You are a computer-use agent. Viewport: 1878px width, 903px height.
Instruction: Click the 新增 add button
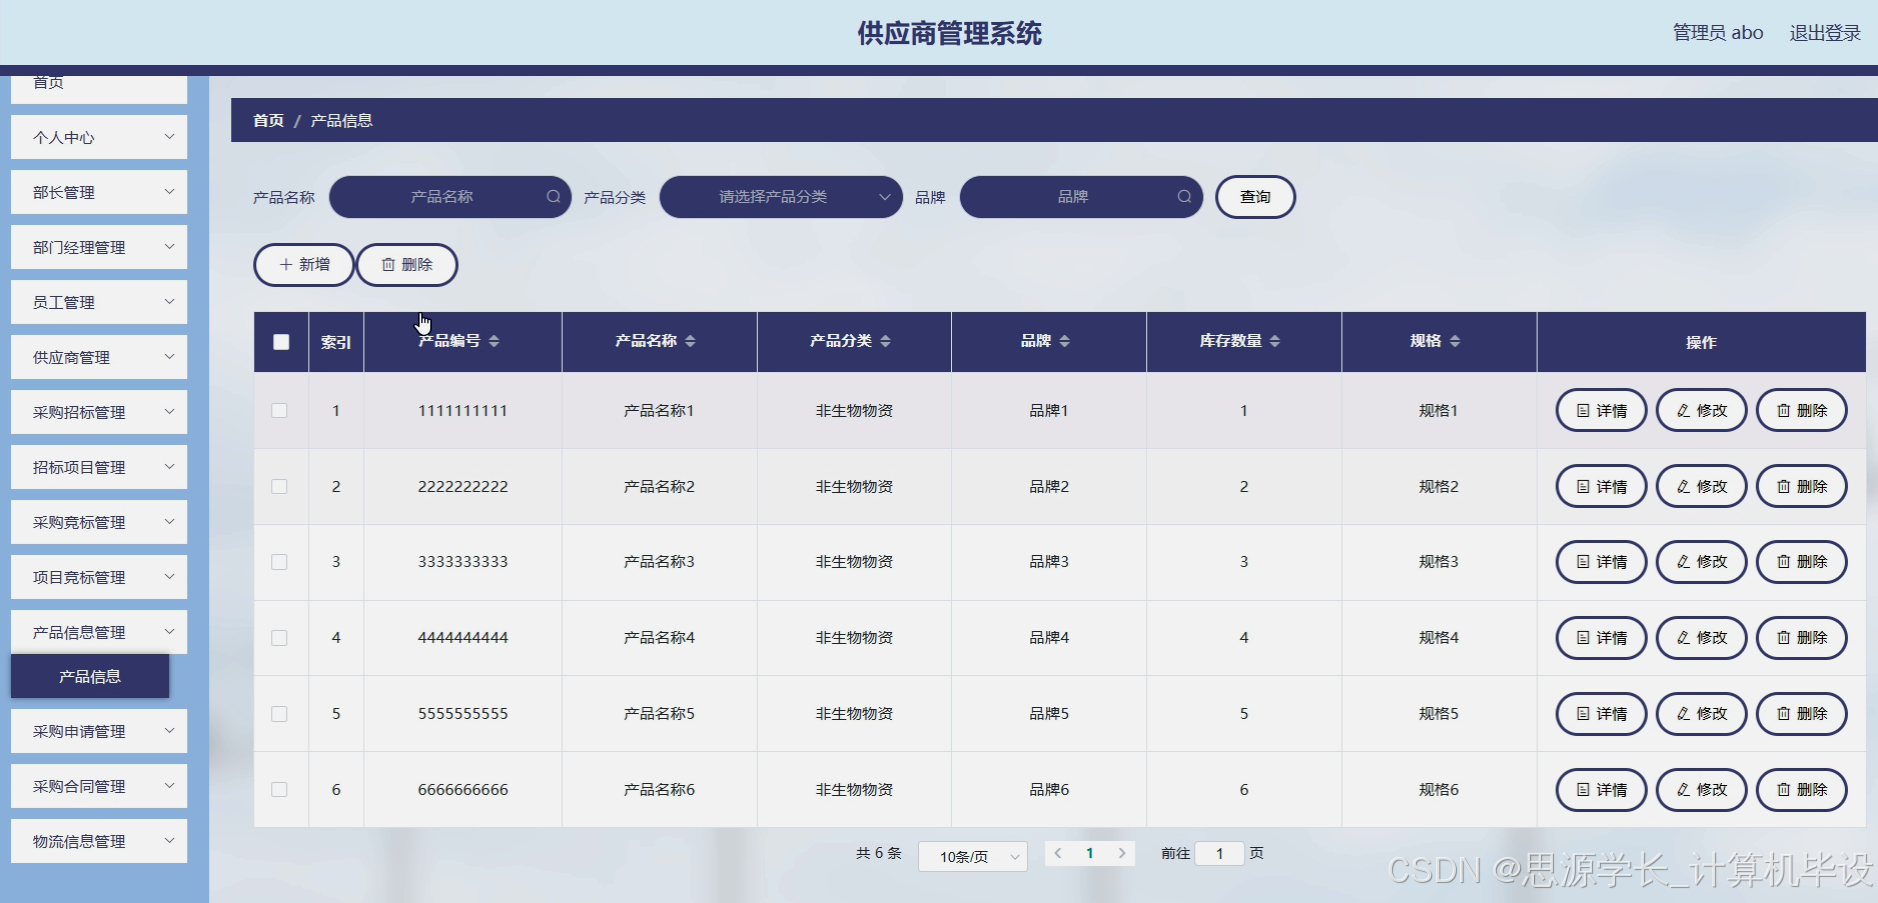[304, 265]
